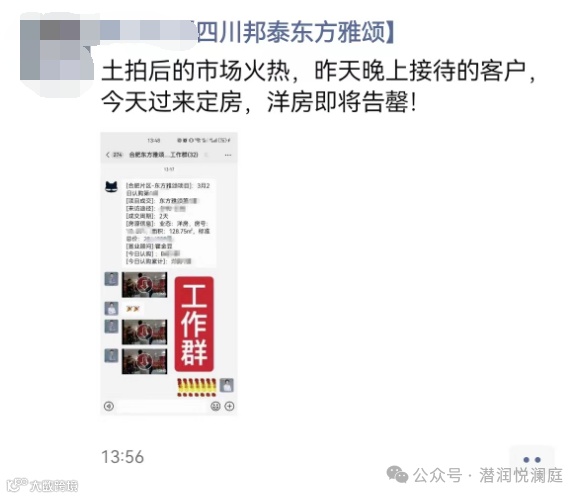This screenshot has height=498, width=581.
Task: Open the emoji smiley icon in chat bar
Action: coord(215,406)
